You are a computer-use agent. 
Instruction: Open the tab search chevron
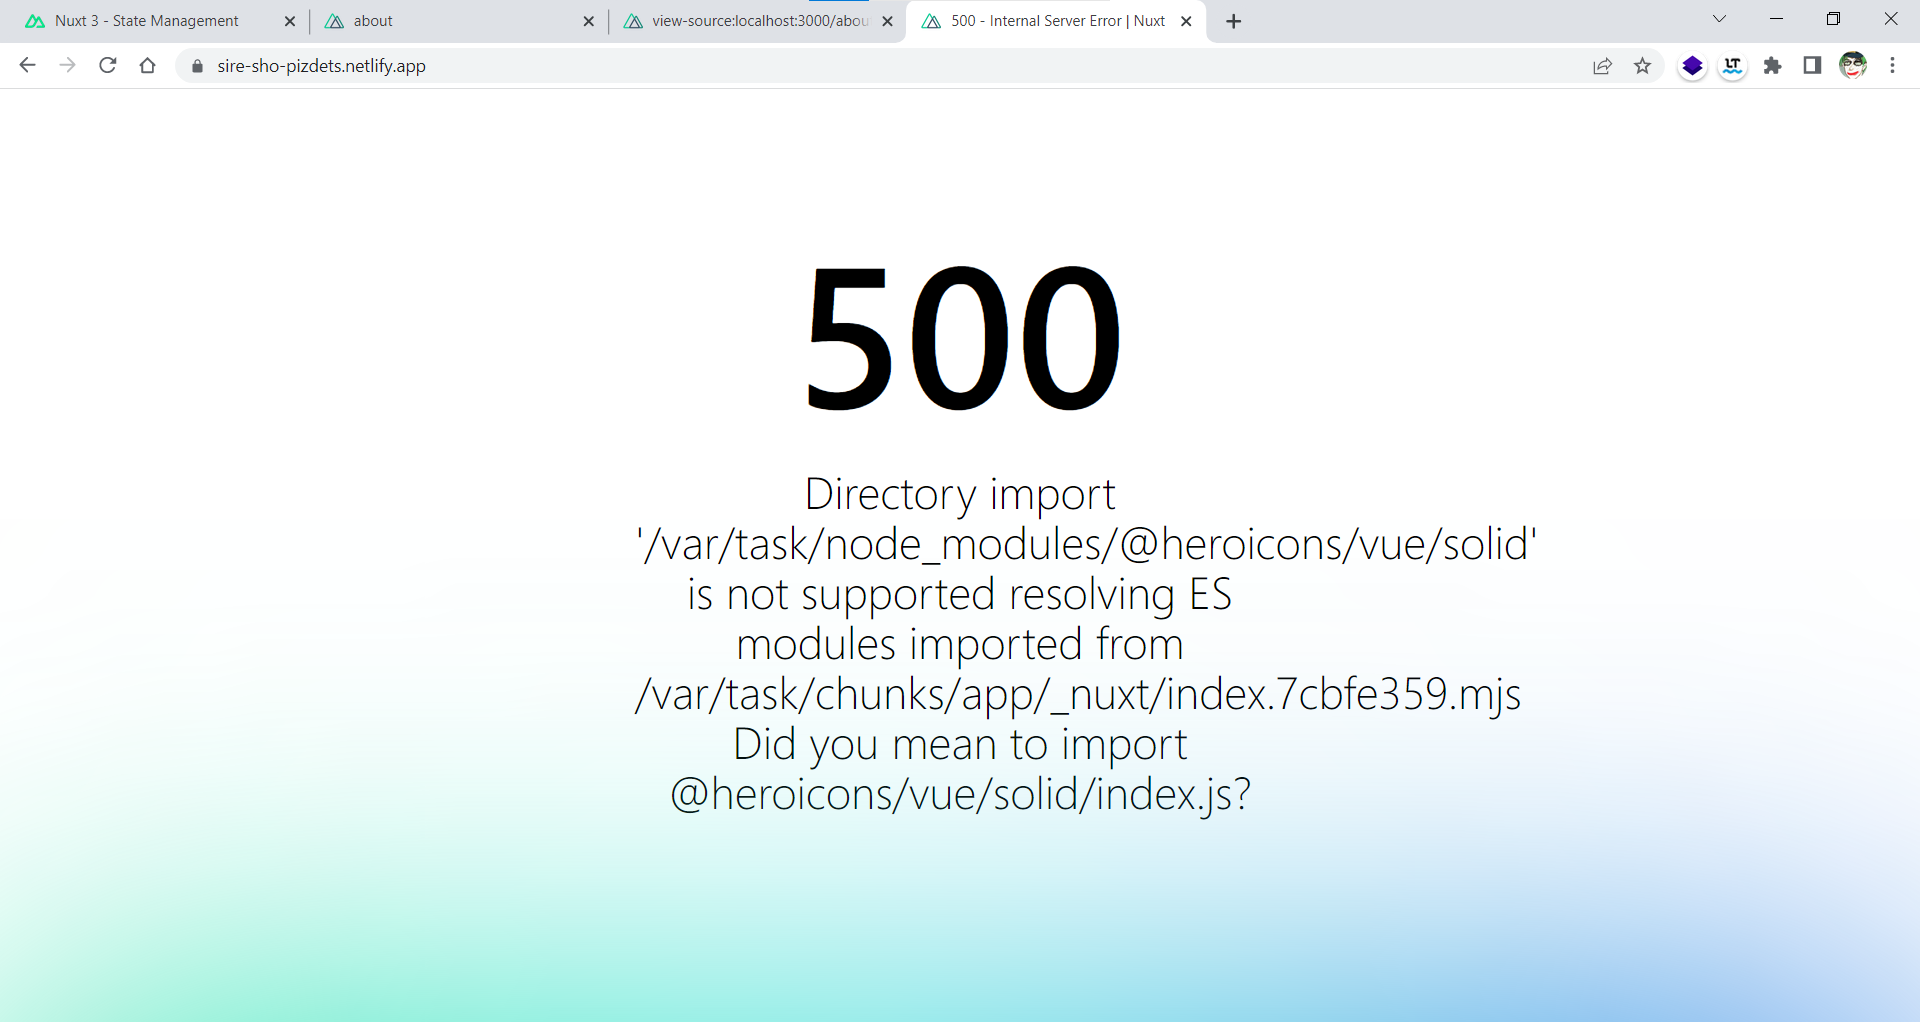[1719, 18]
